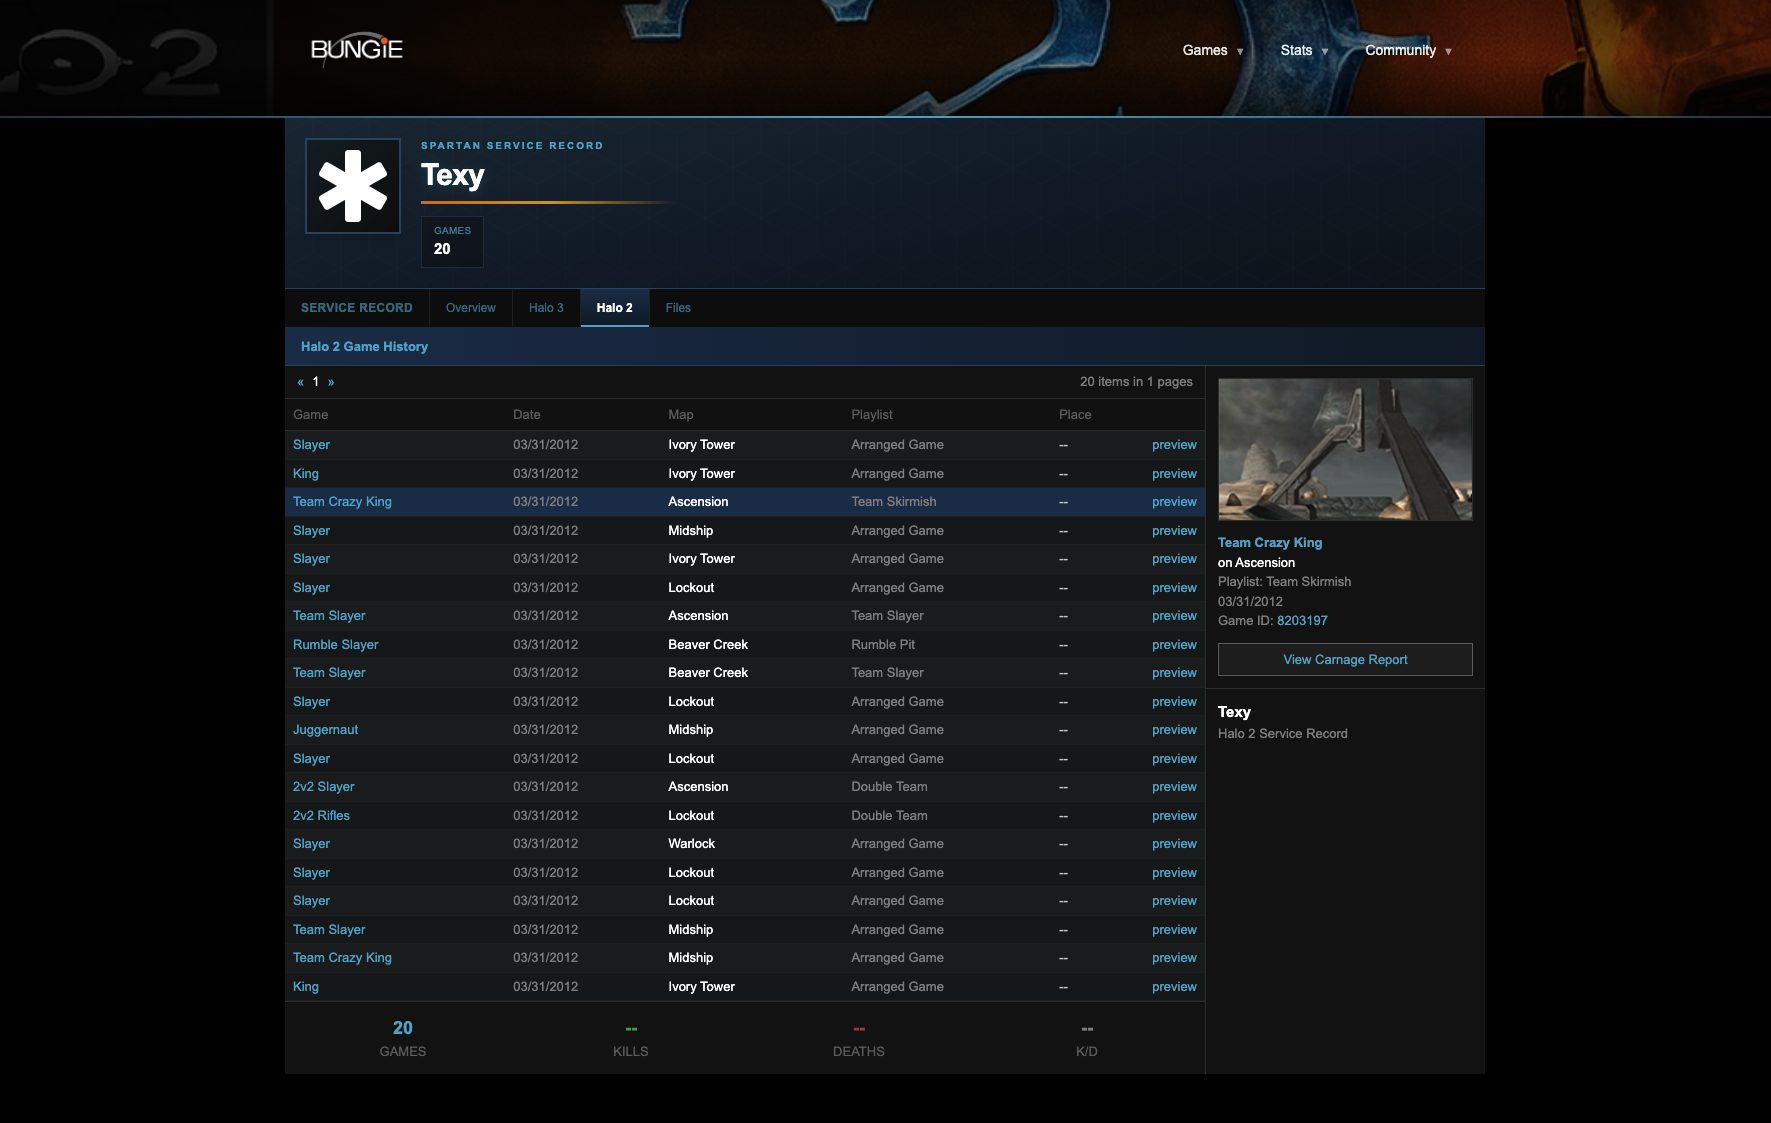Click the Team Skirmish playlist cell in table
The image size is (1771, 1123).
click(x=894, y=502)
